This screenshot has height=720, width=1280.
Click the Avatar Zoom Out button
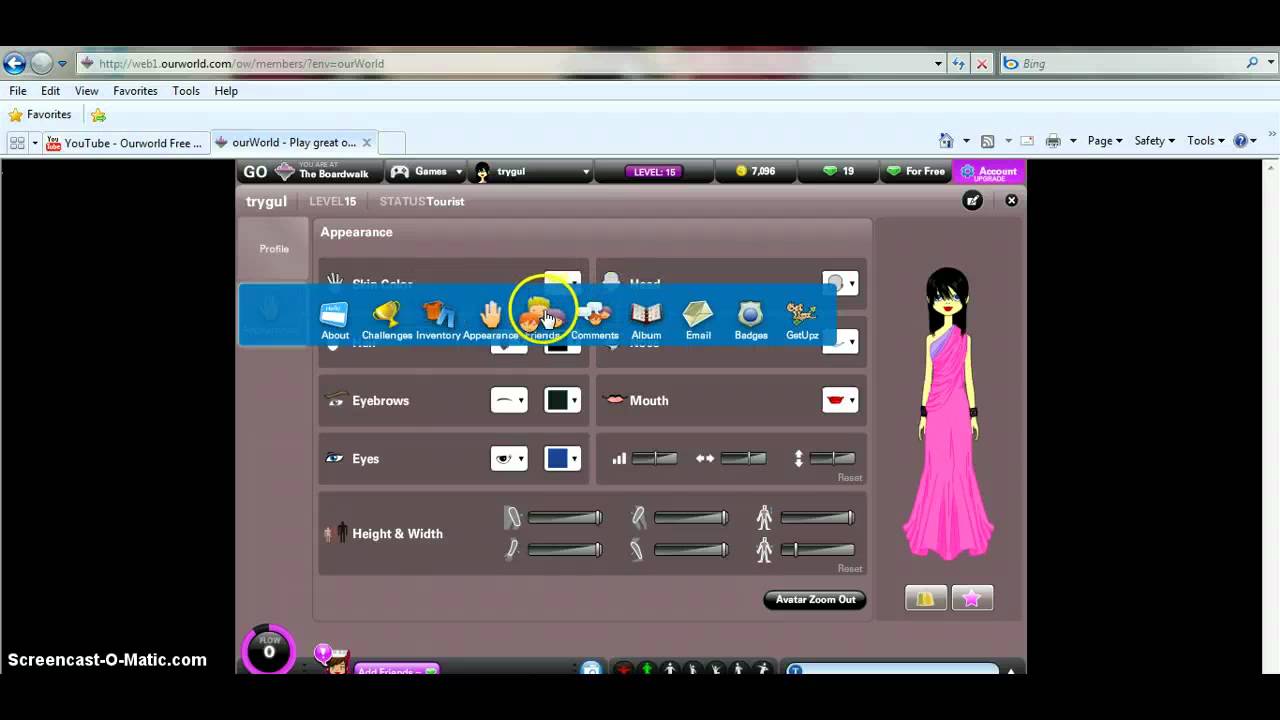click(x=815, y=599)
